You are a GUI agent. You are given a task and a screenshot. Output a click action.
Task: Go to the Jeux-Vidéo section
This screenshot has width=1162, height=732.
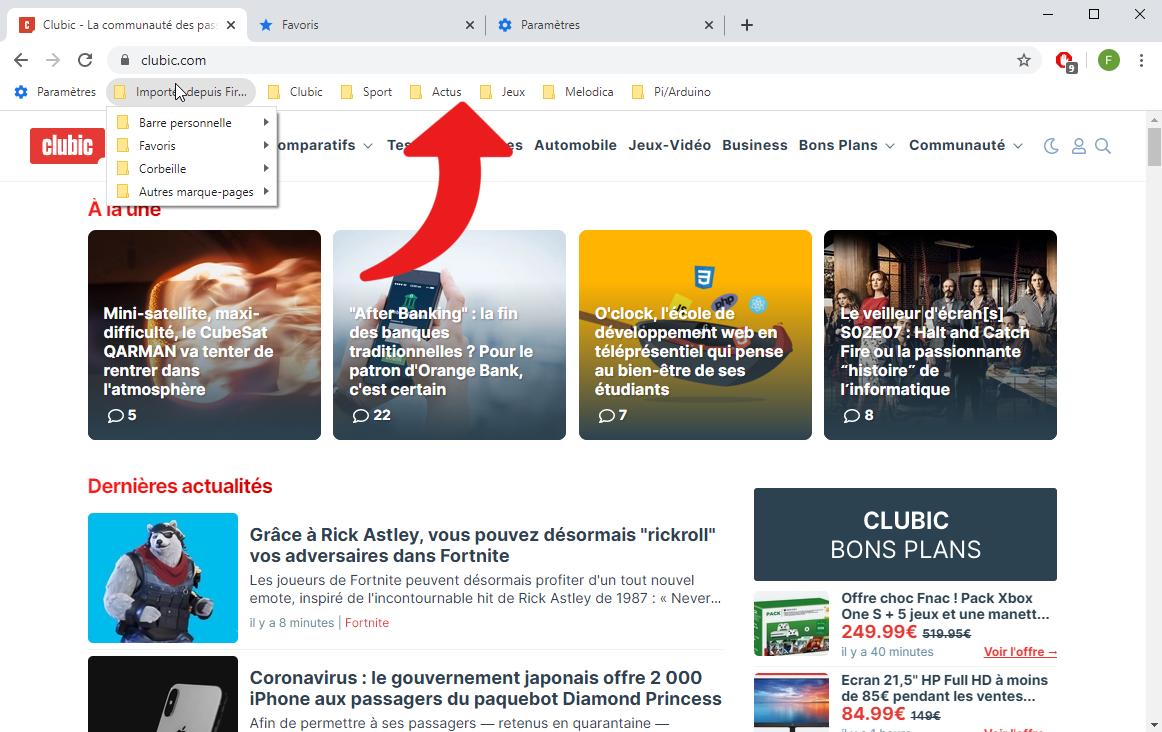point(669,145)
